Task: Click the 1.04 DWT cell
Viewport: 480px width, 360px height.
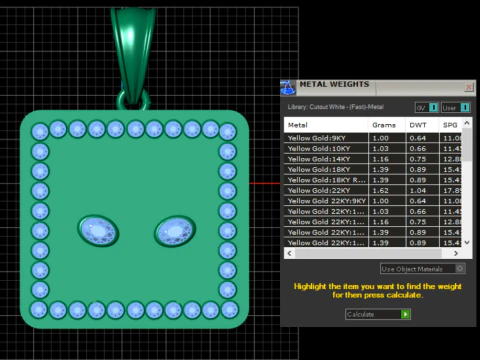Action: coord(422,191)
